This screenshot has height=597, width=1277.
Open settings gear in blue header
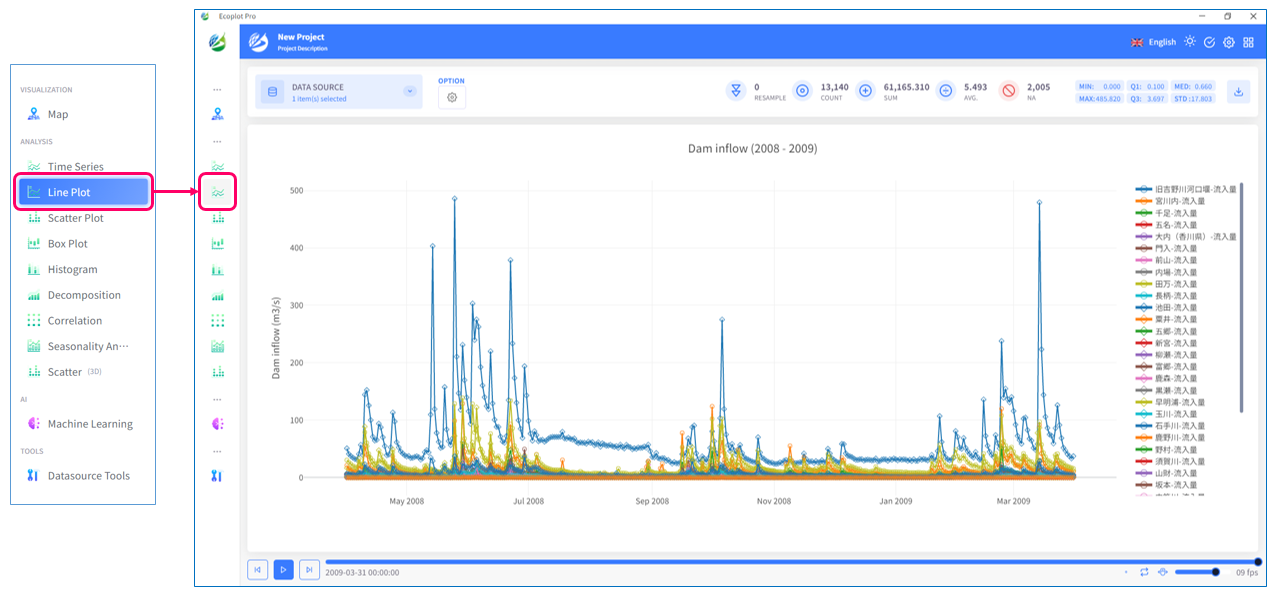(x=1229, y=42)
